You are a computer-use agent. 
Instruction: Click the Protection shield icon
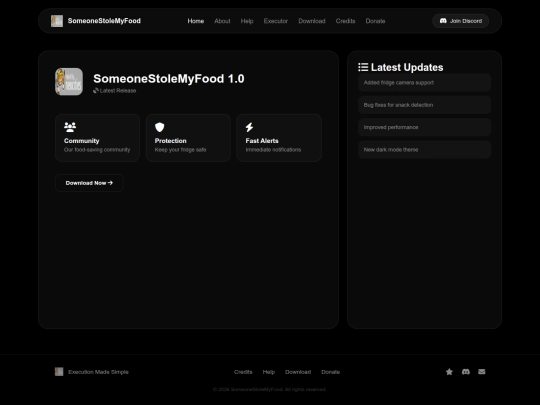click(x=159, y=127)
